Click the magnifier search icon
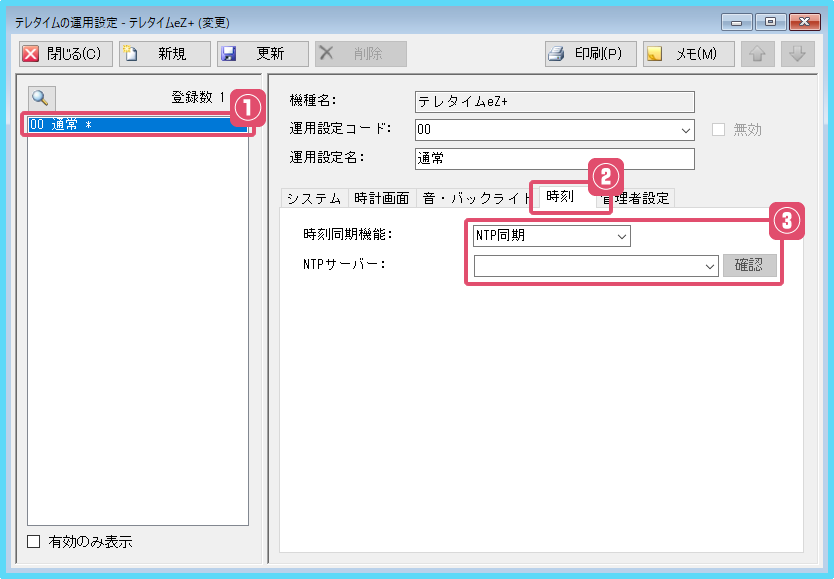The height and width of the screenshot is (579, 834). point(40,97)
